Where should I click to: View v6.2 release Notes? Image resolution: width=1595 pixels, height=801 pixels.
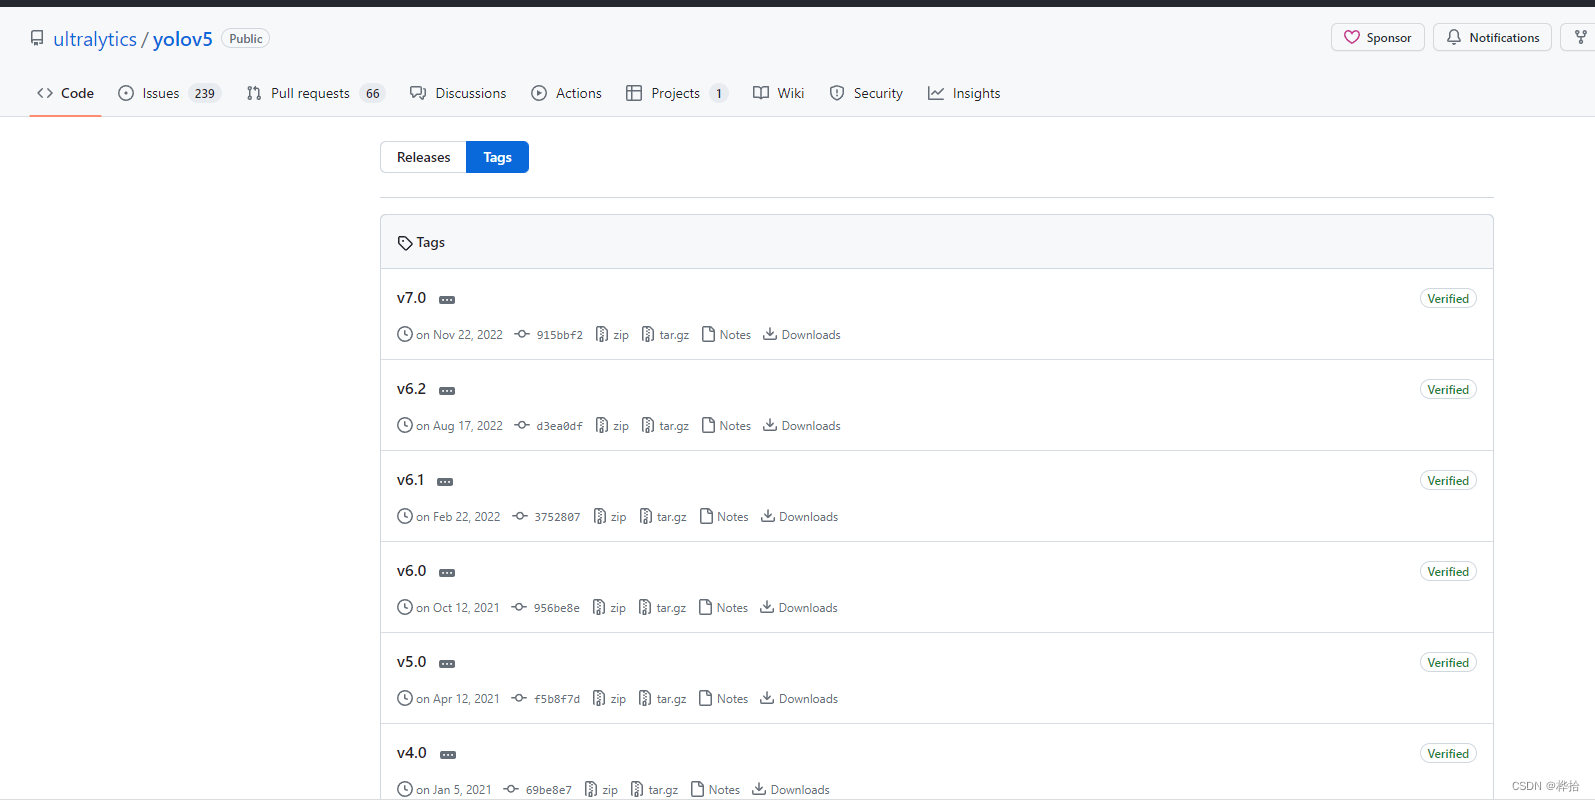click(727, 426)
